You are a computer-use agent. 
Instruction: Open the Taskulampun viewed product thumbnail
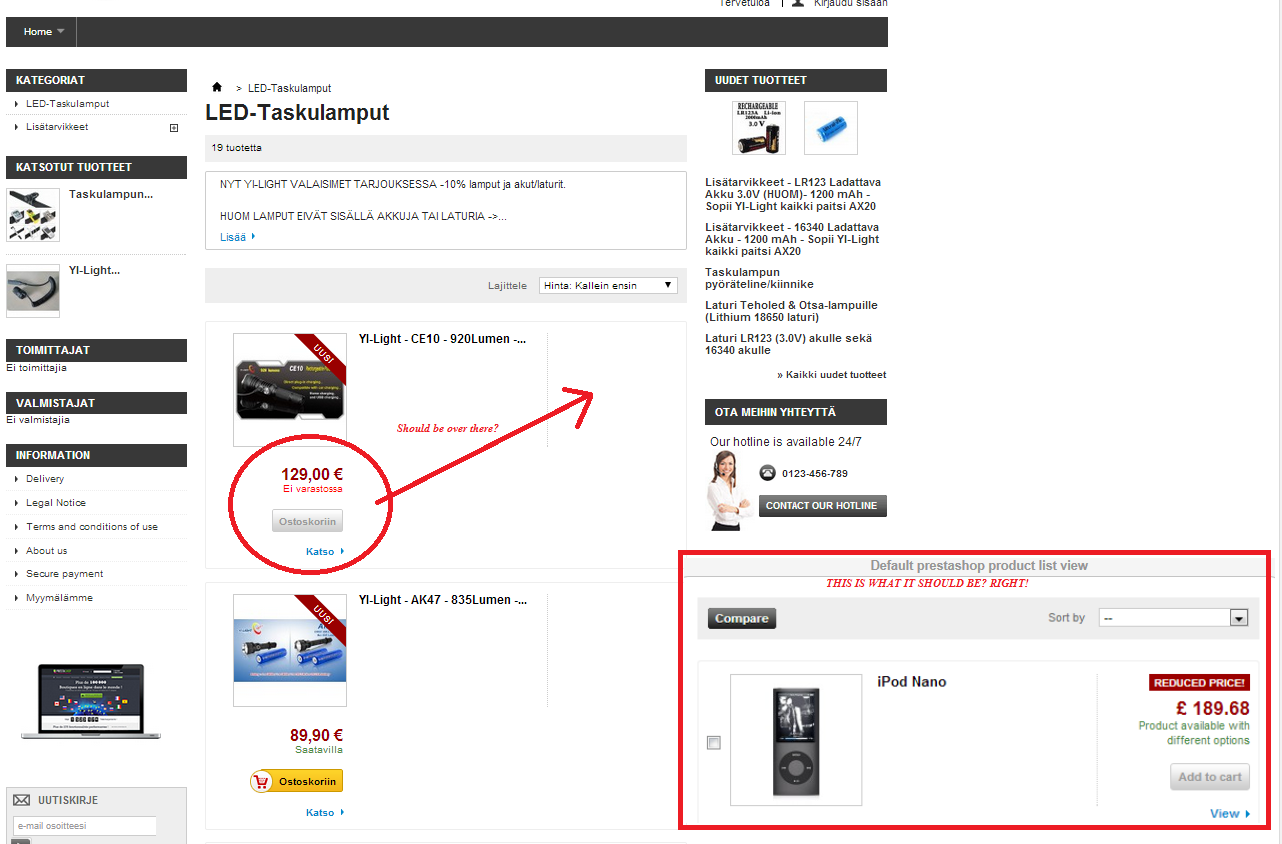32,214
